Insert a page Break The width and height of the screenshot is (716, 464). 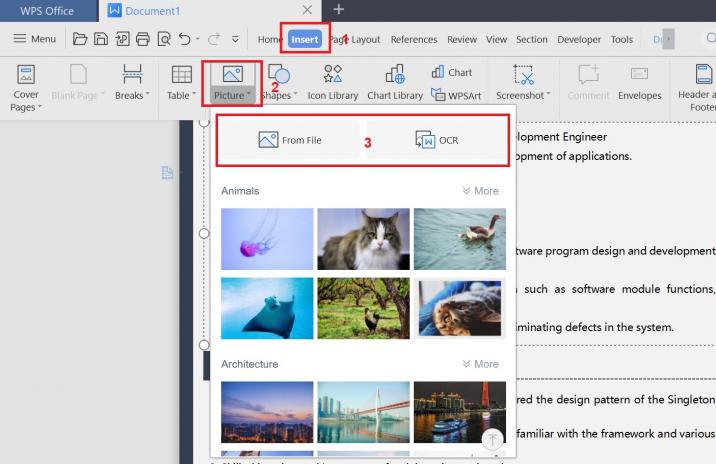[x=132, y=82]
